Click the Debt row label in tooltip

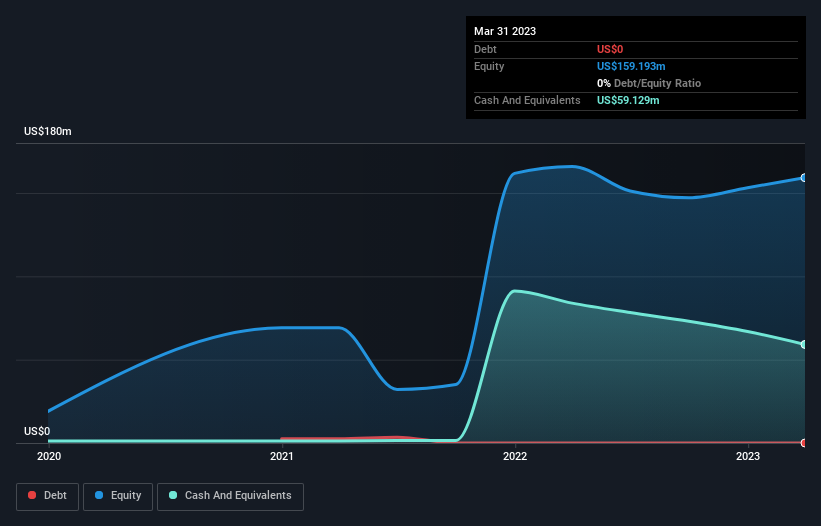485,49
